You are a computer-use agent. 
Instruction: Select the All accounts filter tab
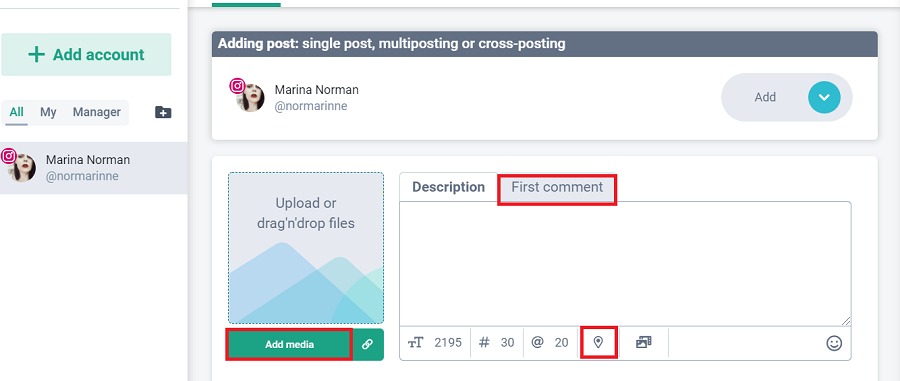(17, 112)
